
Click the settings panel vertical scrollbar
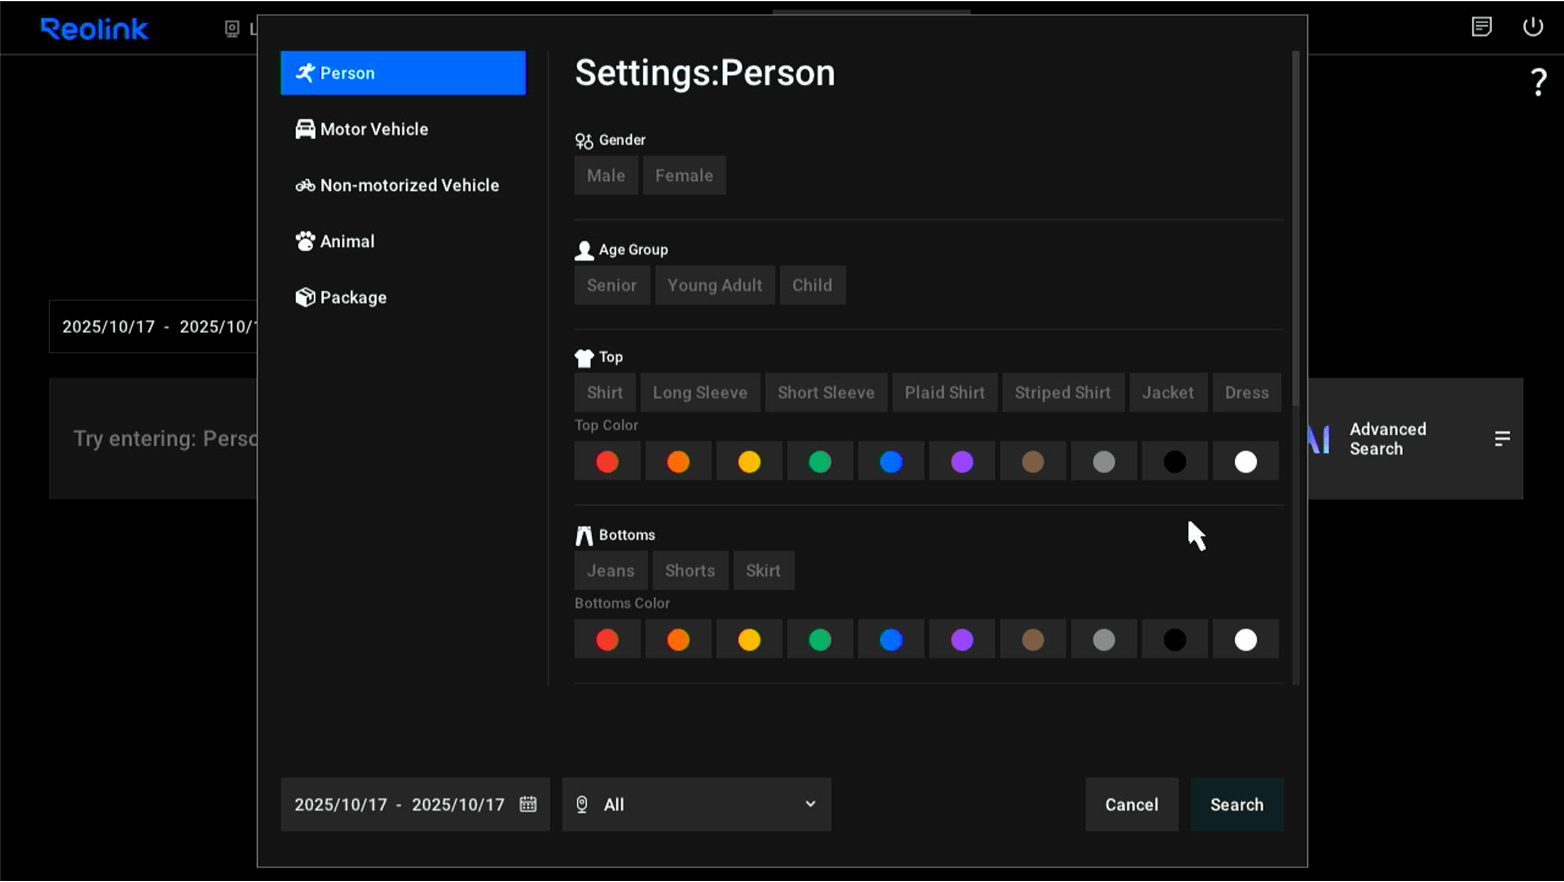pyautogui.click(x=1296, y=230)
